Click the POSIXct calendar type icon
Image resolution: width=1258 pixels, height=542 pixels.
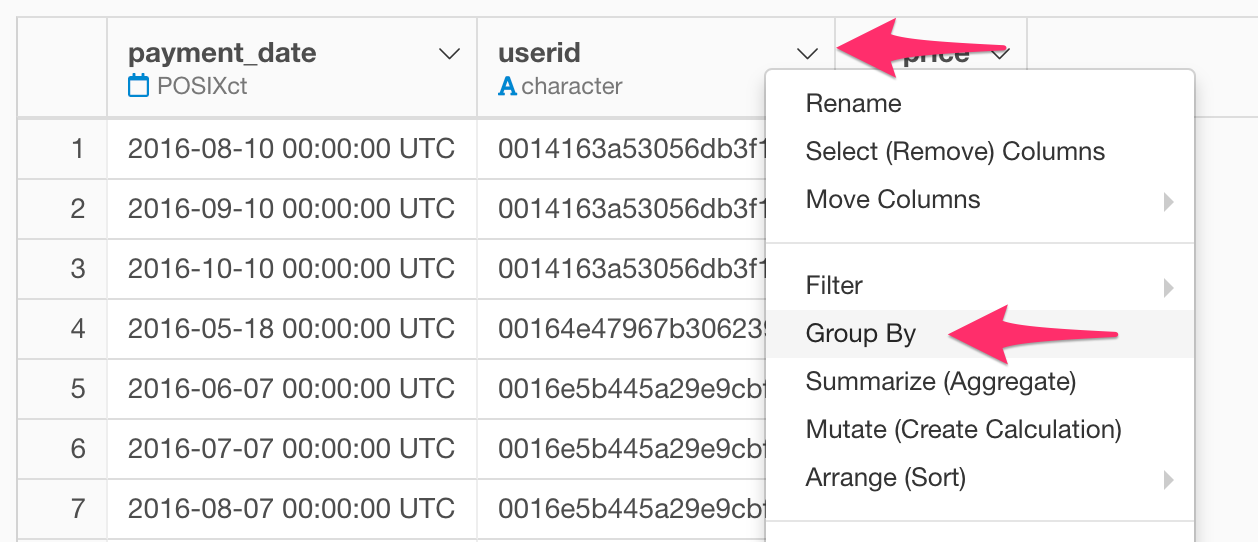click(138, 86)
